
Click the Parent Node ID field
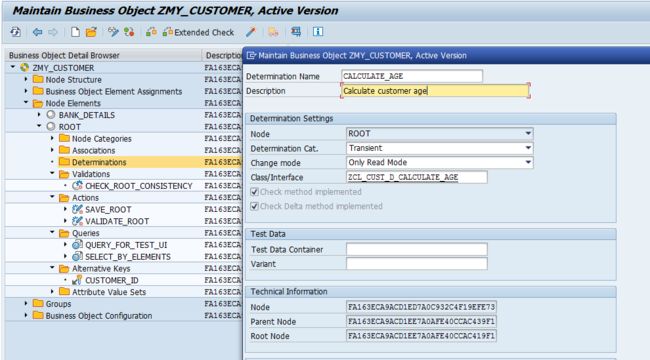pos(421,321)
